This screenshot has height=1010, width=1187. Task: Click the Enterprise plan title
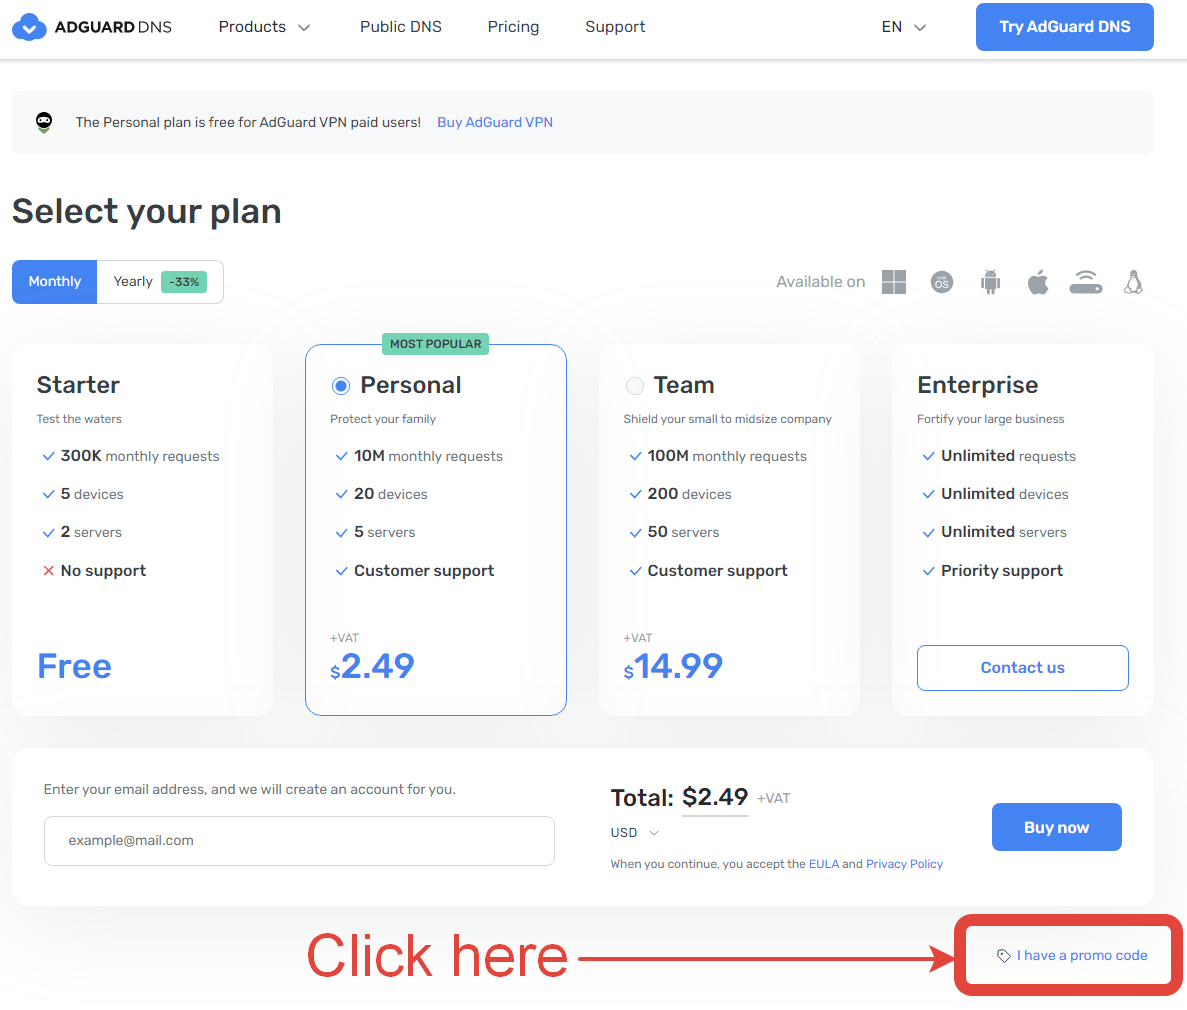pyautogui.click(x=977, y=385)
